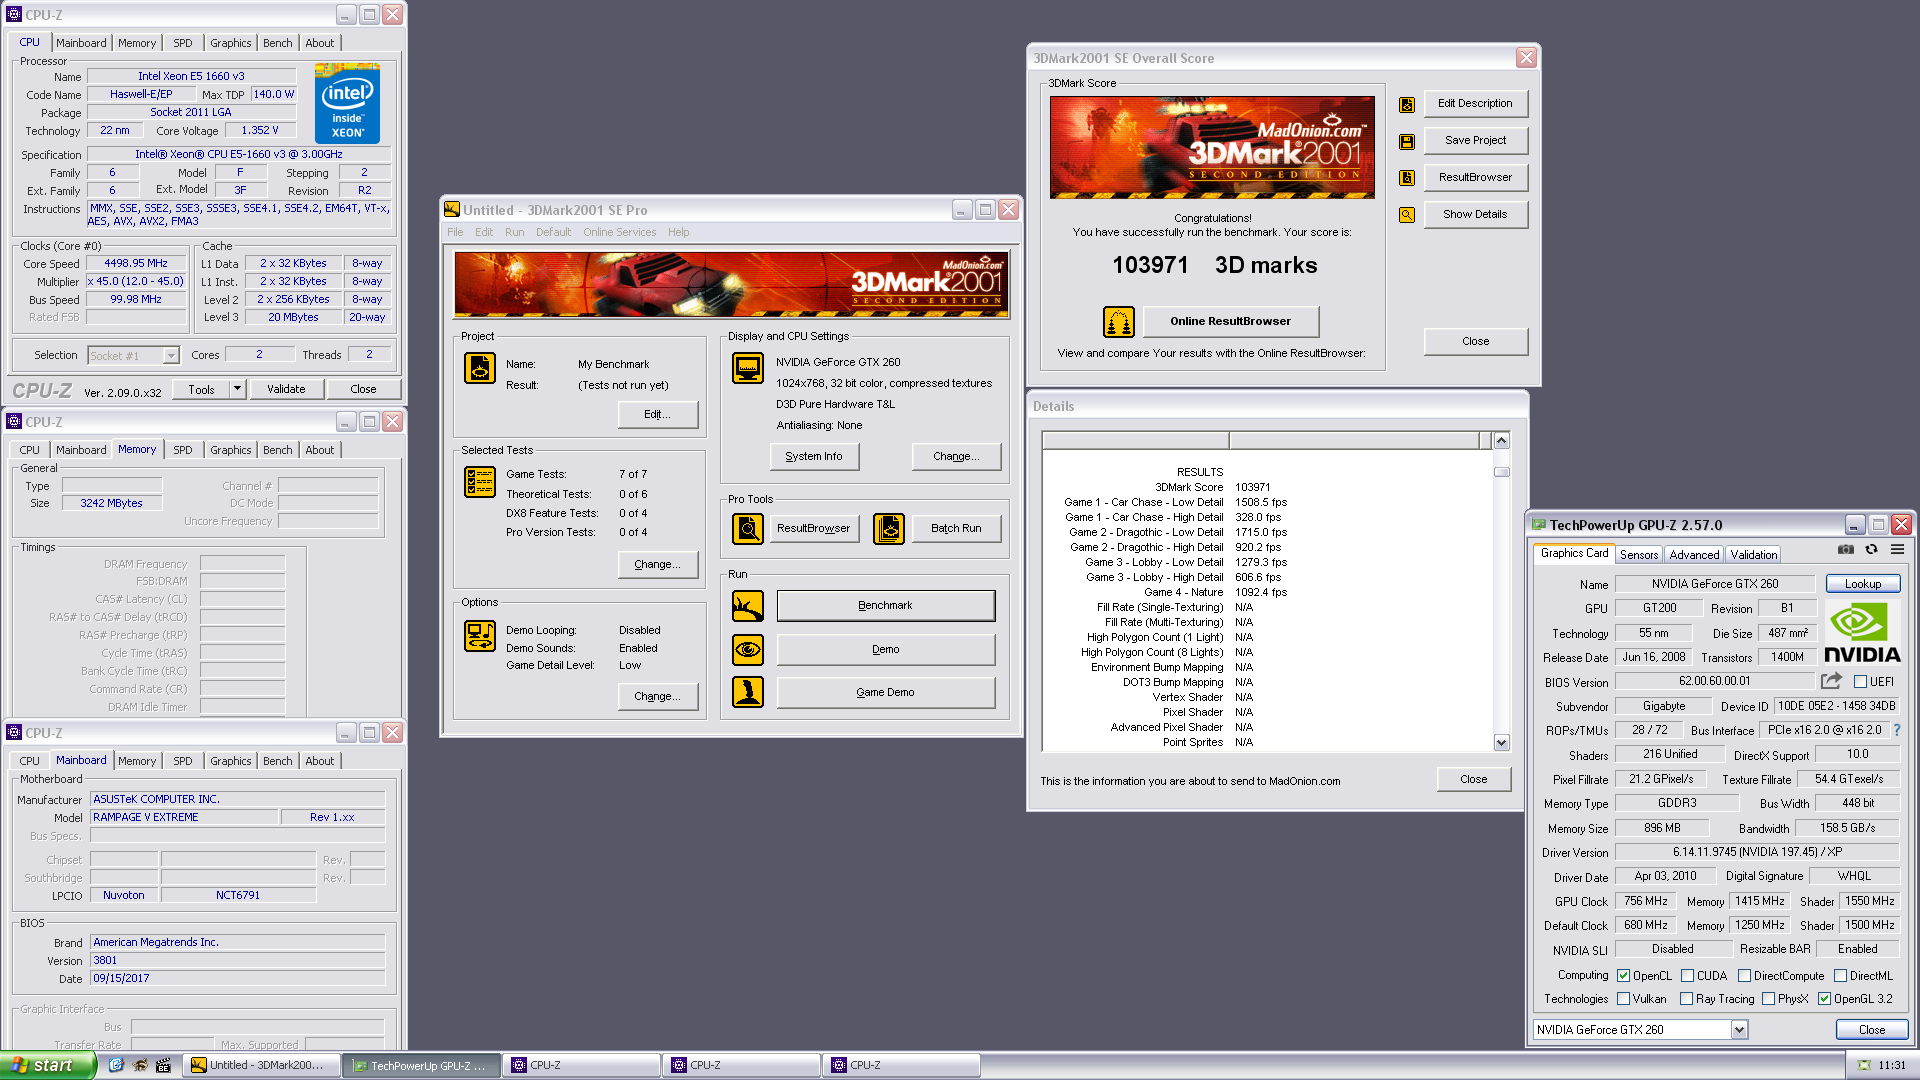Screen dimensions: 1920x1080
Task: Start a Batch Run using its icon
Action: point(888,527)
